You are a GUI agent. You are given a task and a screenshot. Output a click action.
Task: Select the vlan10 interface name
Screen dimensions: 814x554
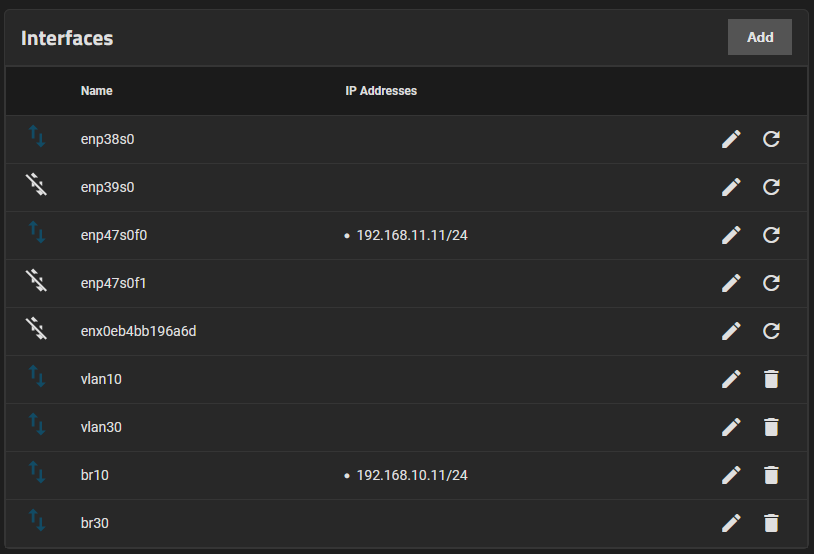click(x=101, y=379)
